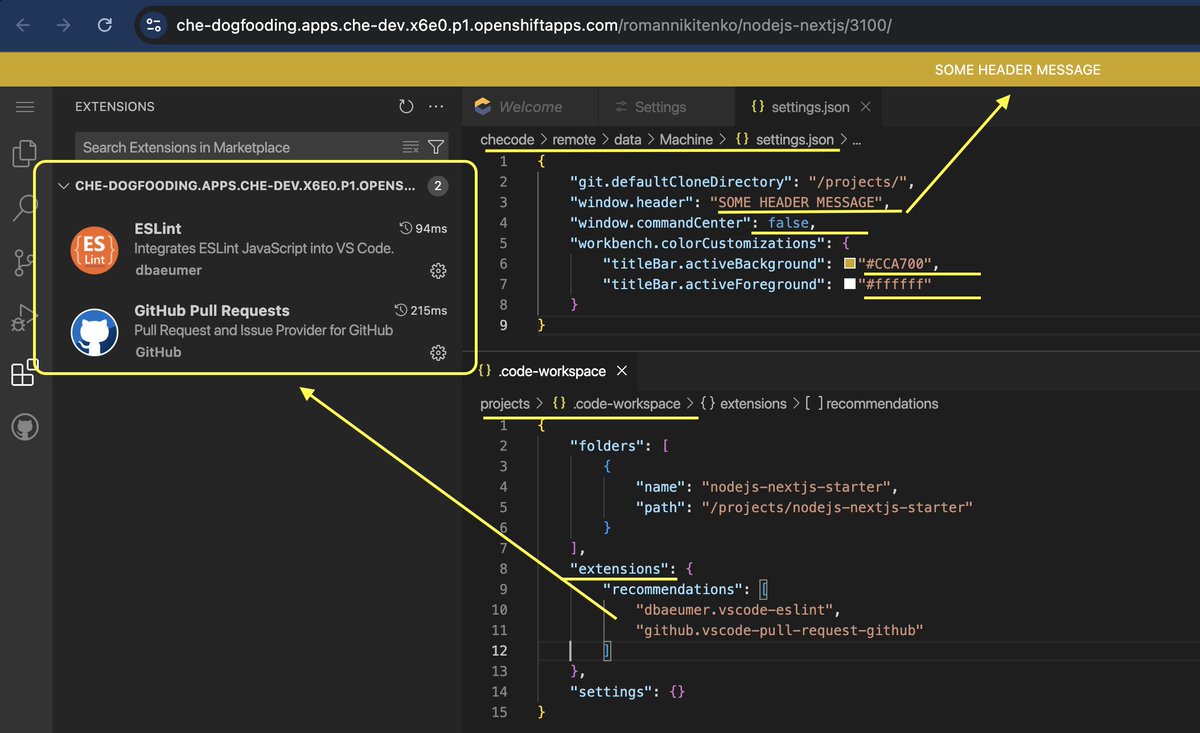The height and width of the screenshot is (733, 1200).
Task: Reload the browser page
Action: [x=106, y=25]
